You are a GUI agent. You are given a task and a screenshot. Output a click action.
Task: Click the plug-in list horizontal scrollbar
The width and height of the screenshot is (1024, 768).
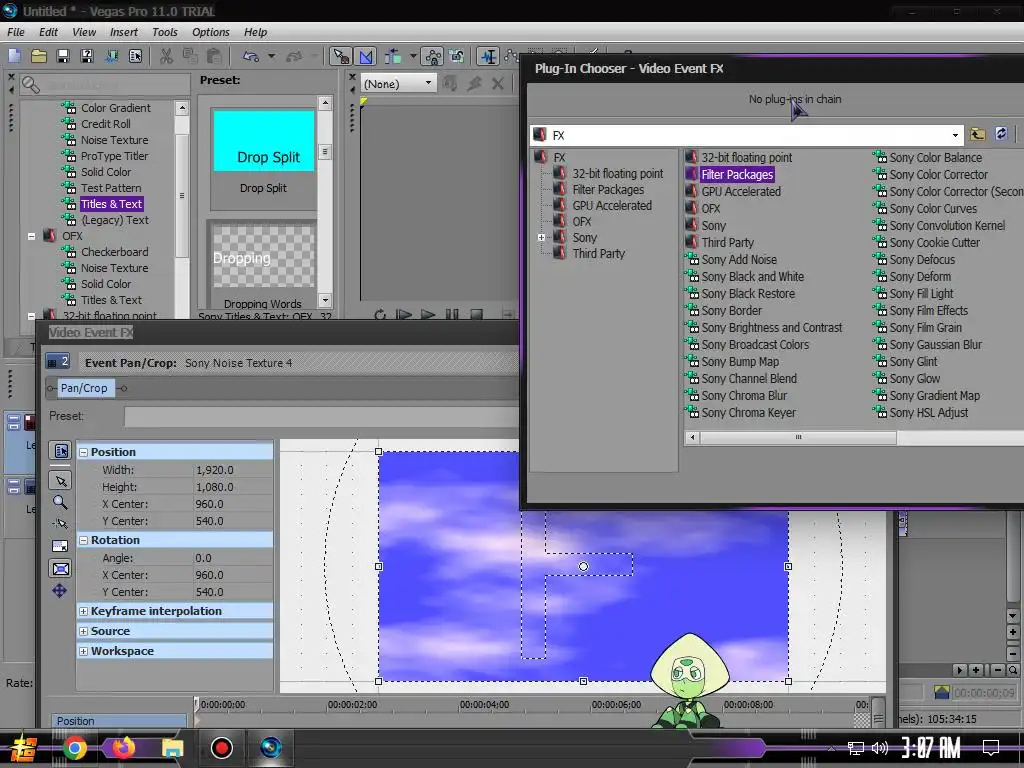[x=798, y=438]
